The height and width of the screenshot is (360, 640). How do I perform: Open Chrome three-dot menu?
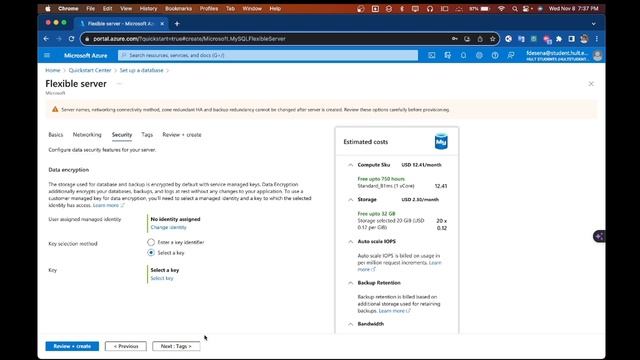597,39
